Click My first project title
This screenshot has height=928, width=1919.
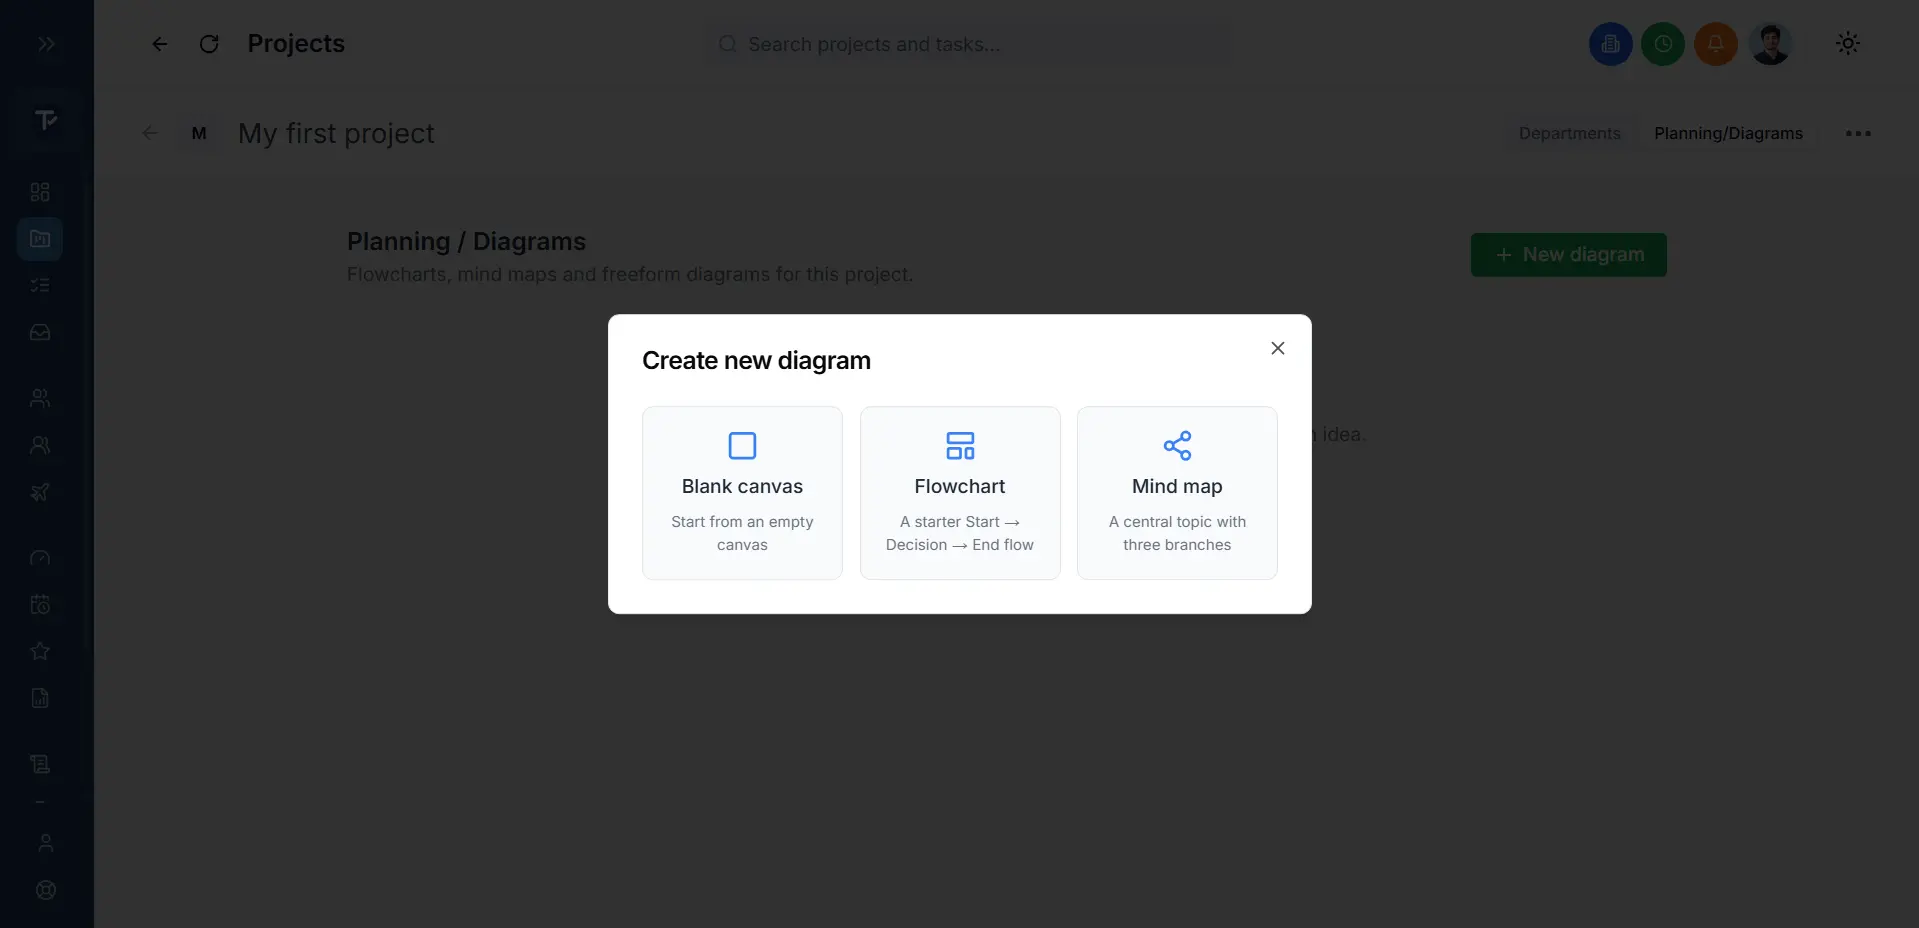coord(336,133)
